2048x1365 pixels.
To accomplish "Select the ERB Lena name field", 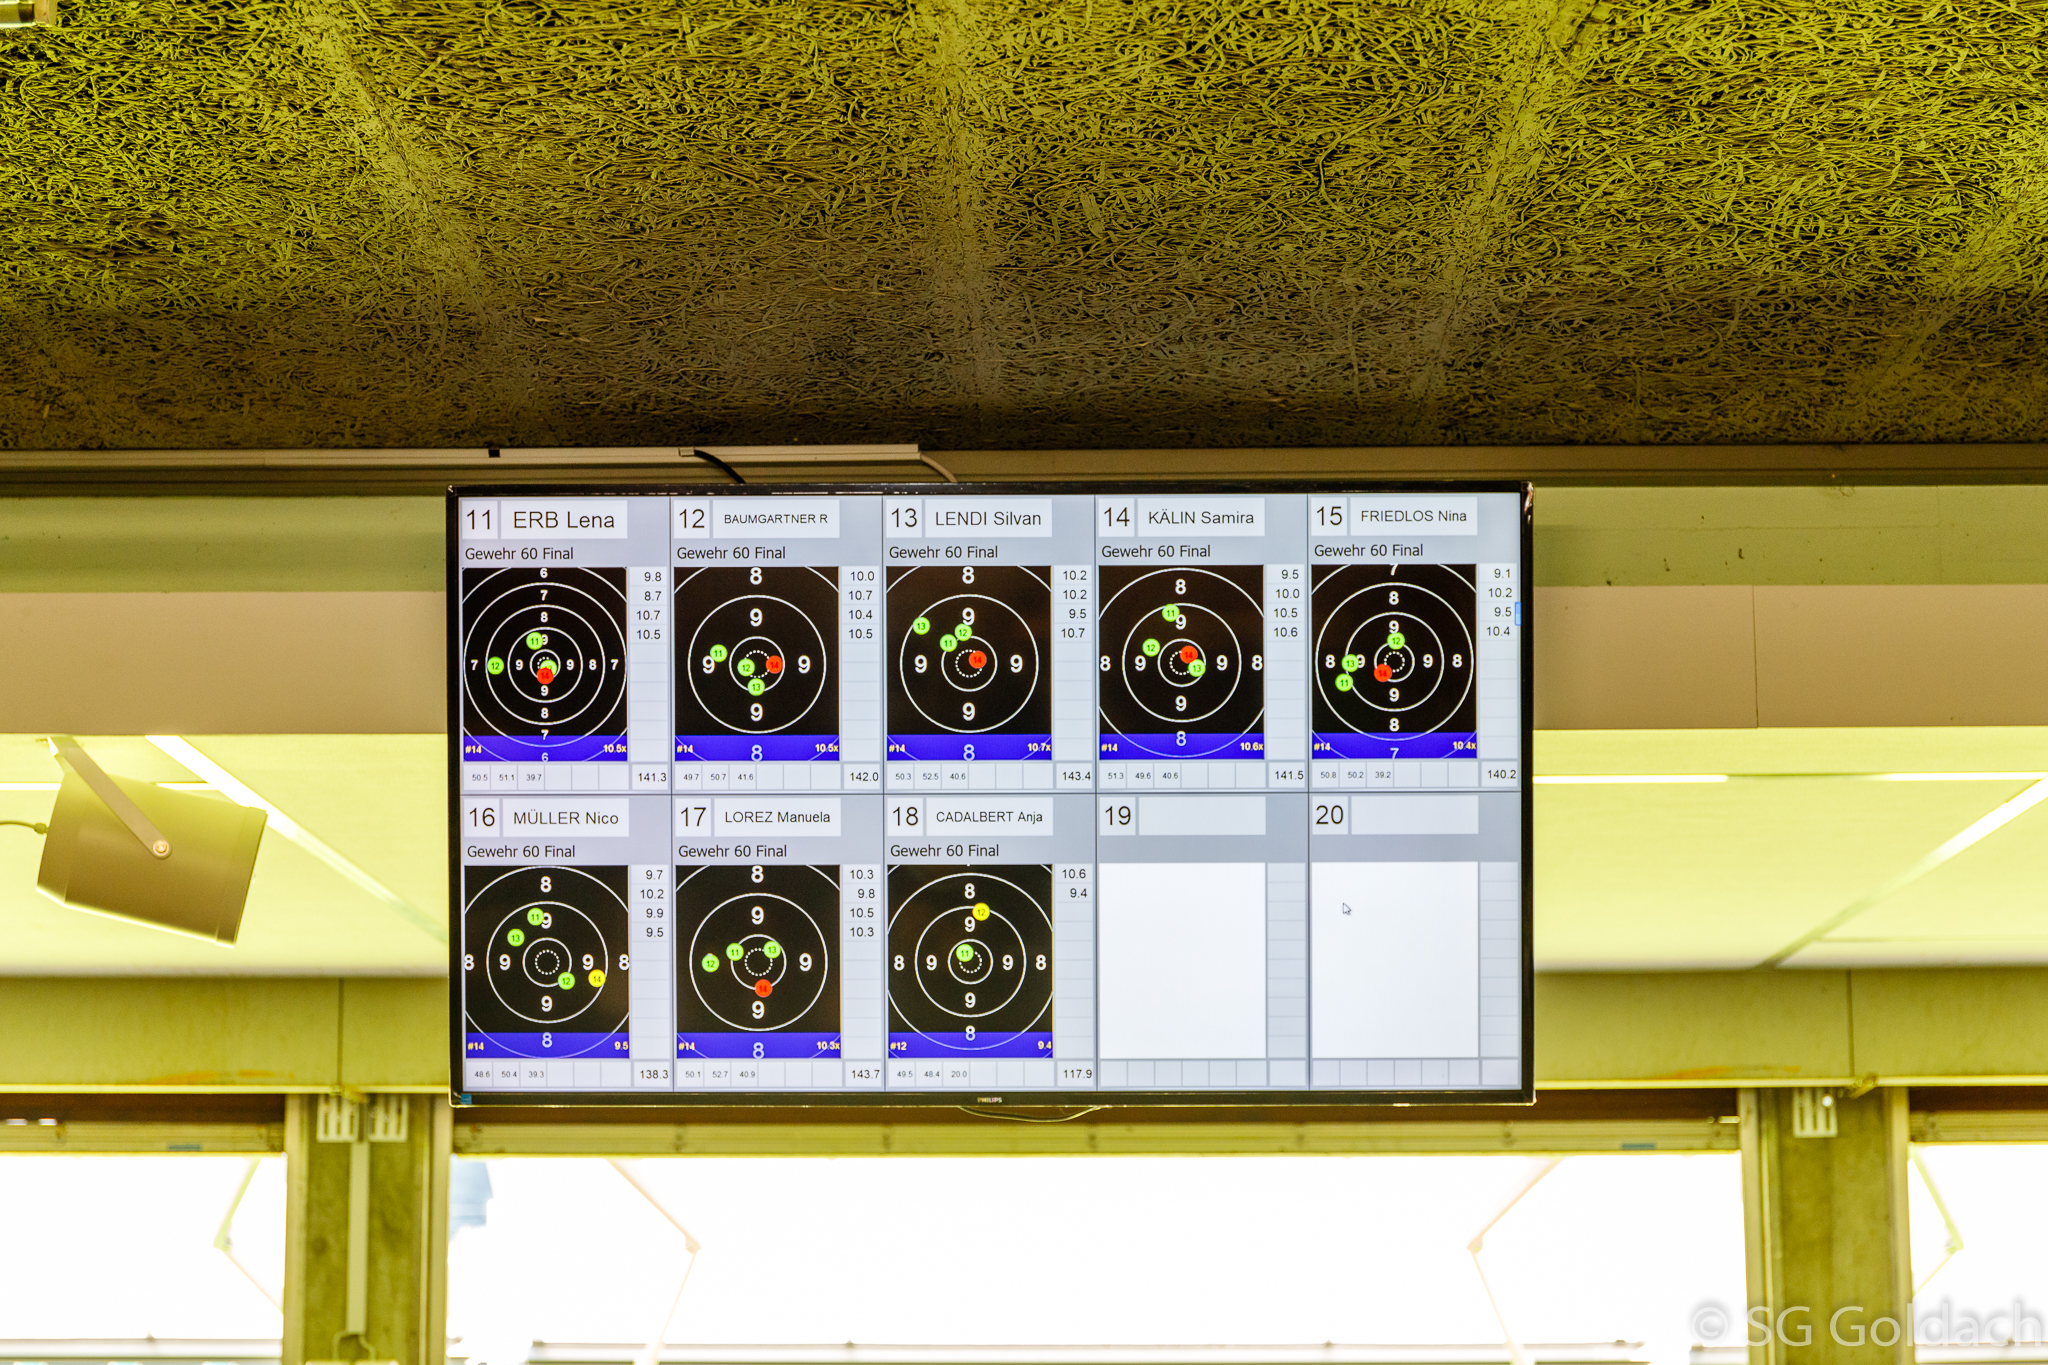I will point(564,520).
